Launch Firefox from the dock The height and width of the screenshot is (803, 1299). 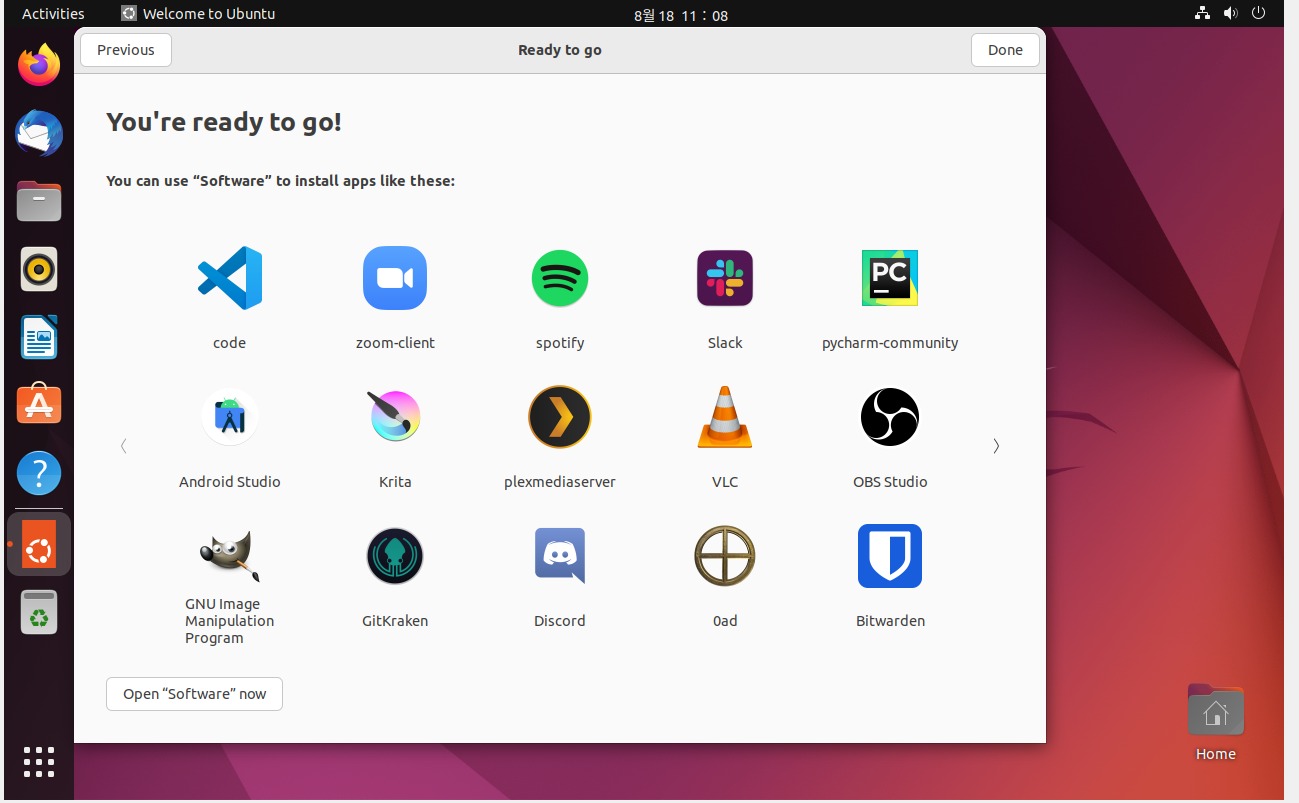pos(39,65)
